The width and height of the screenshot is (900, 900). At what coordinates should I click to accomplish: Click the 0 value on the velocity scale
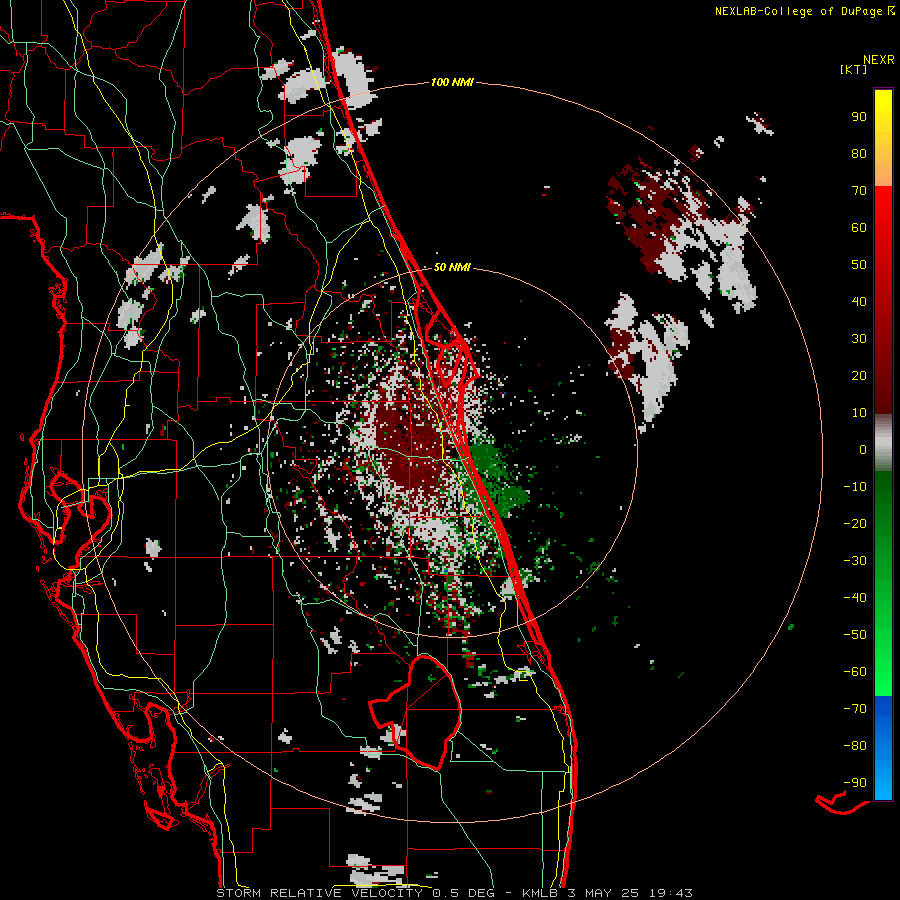coord(863,449)
